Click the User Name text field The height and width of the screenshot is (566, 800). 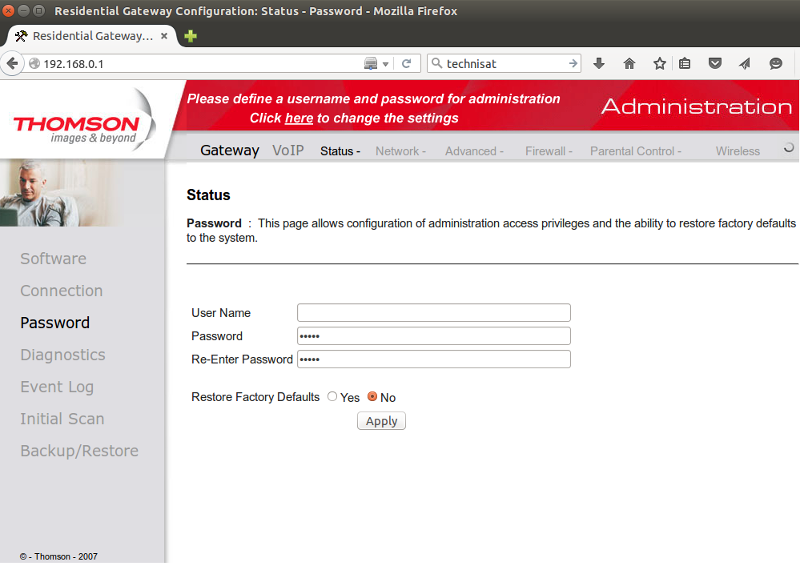point(433,313)
